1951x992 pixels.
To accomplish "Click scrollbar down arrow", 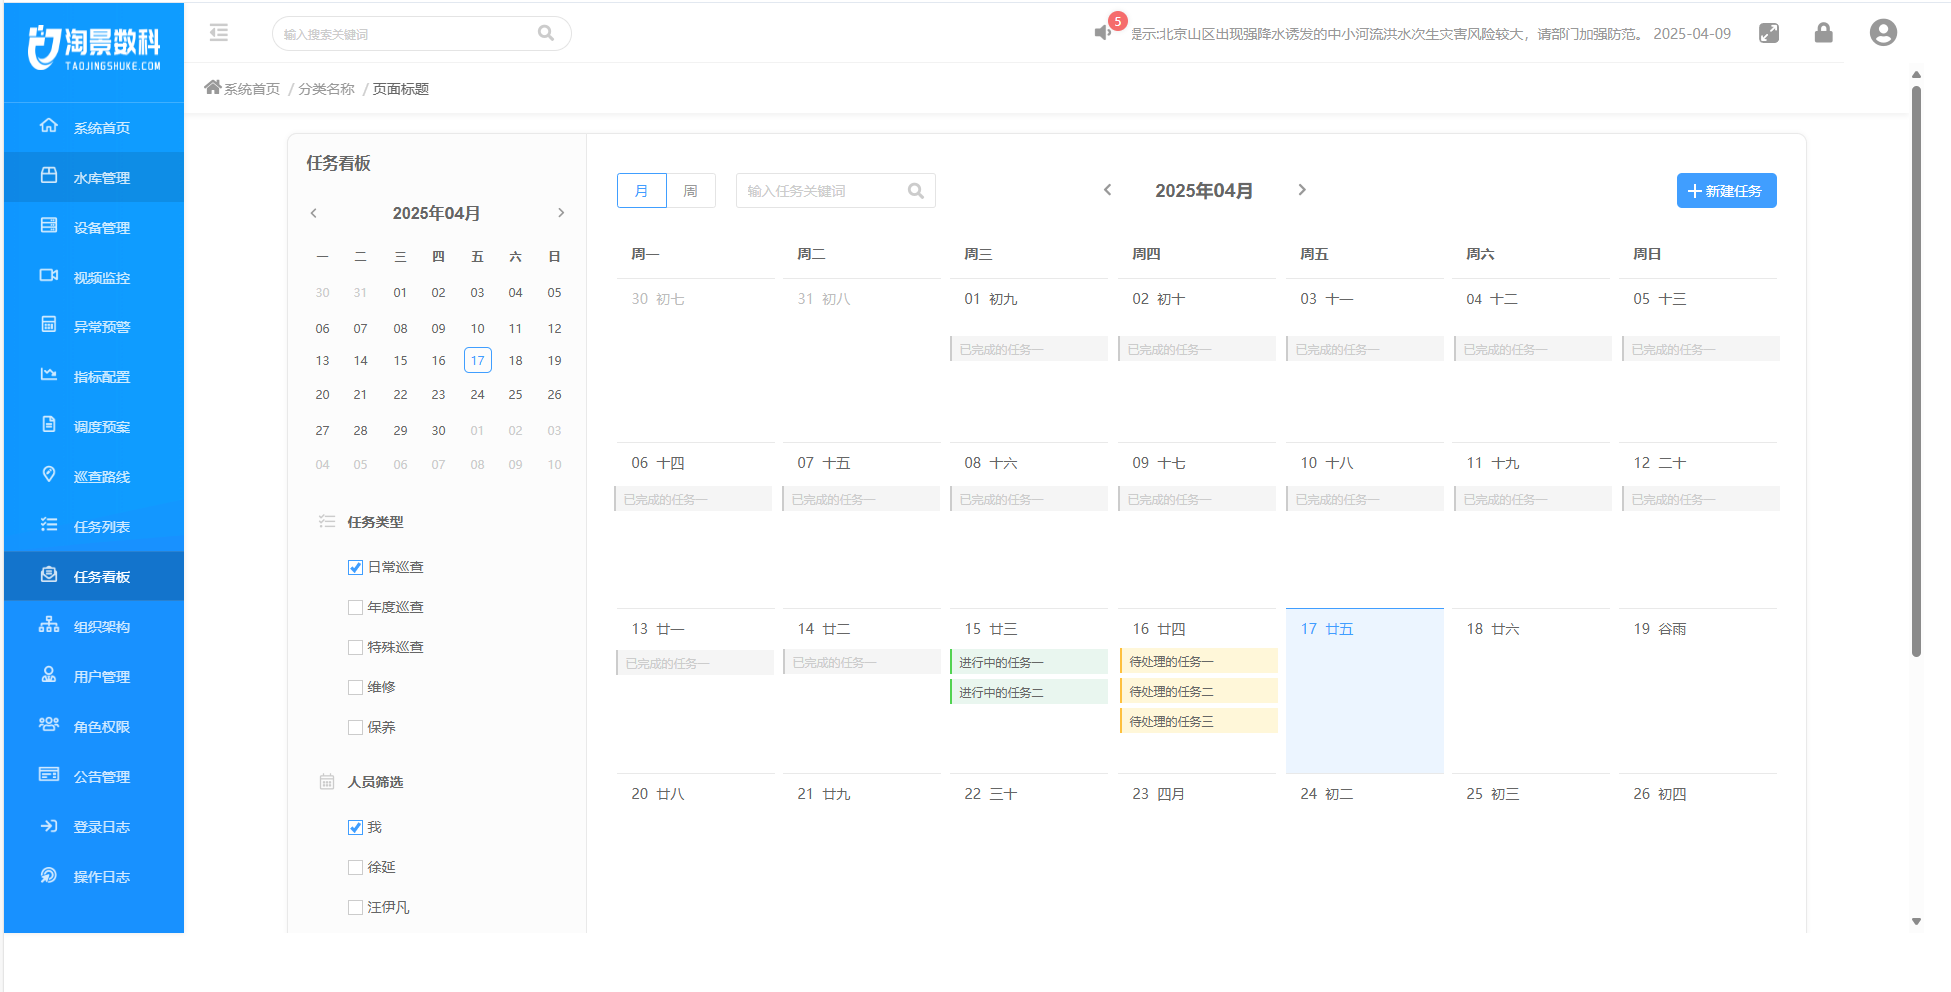I will [1916, 922].
